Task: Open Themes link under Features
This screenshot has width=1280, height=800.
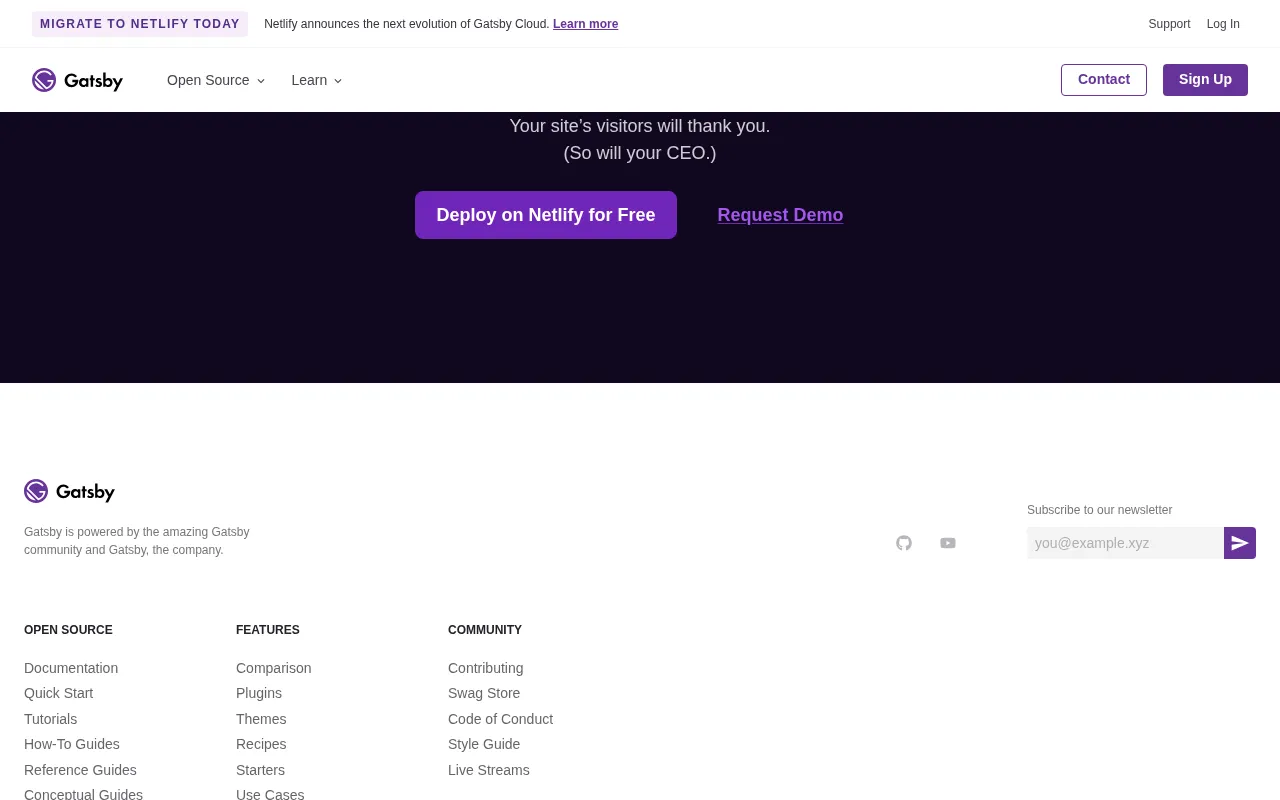Action: point(261,719)
